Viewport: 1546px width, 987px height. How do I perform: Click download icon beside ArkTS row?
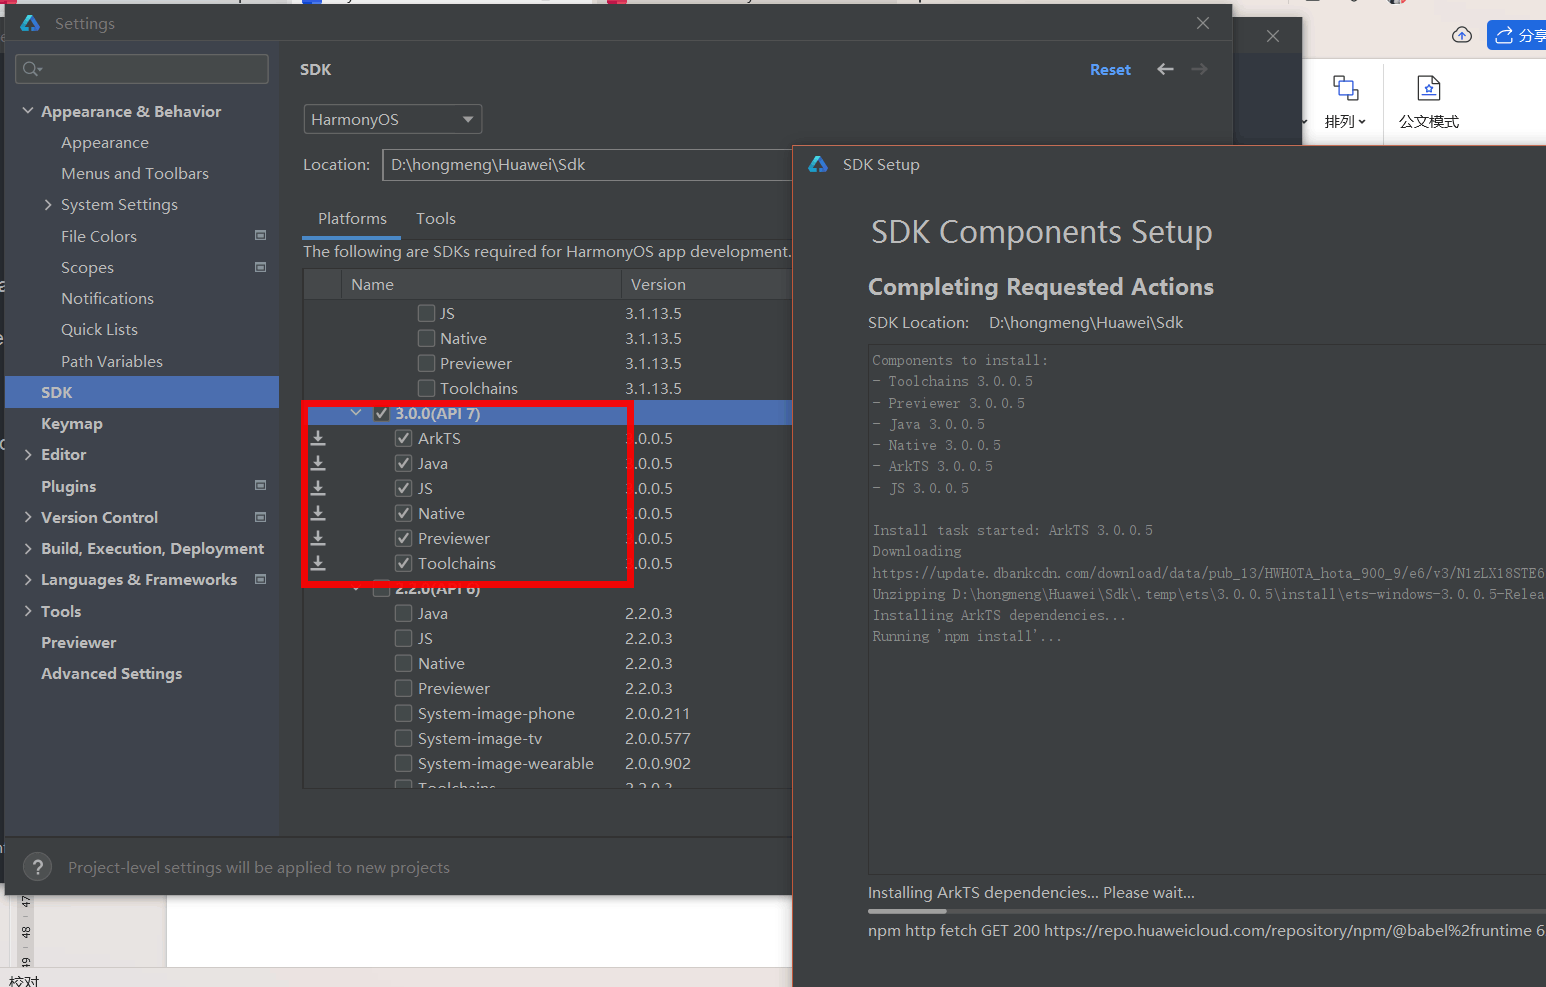point(318,438)
